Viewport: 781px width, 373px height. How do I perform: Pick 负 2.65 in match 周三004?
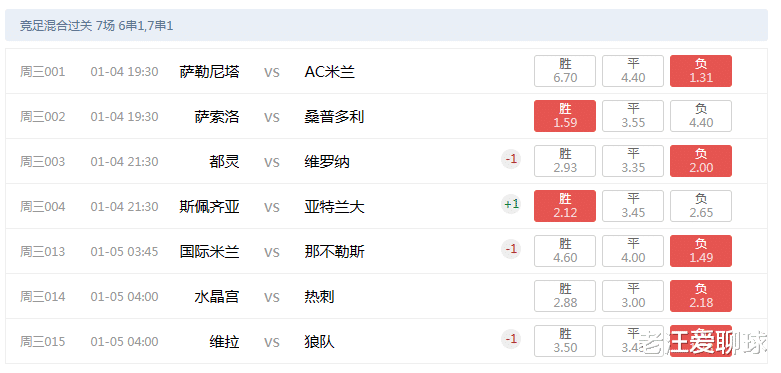[701, 206]
